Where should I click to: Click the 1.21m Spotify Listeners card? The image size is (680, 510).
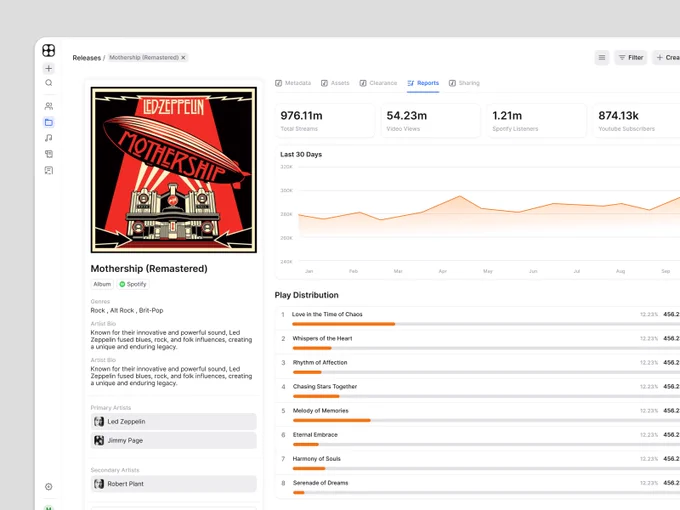pos(536,121)
